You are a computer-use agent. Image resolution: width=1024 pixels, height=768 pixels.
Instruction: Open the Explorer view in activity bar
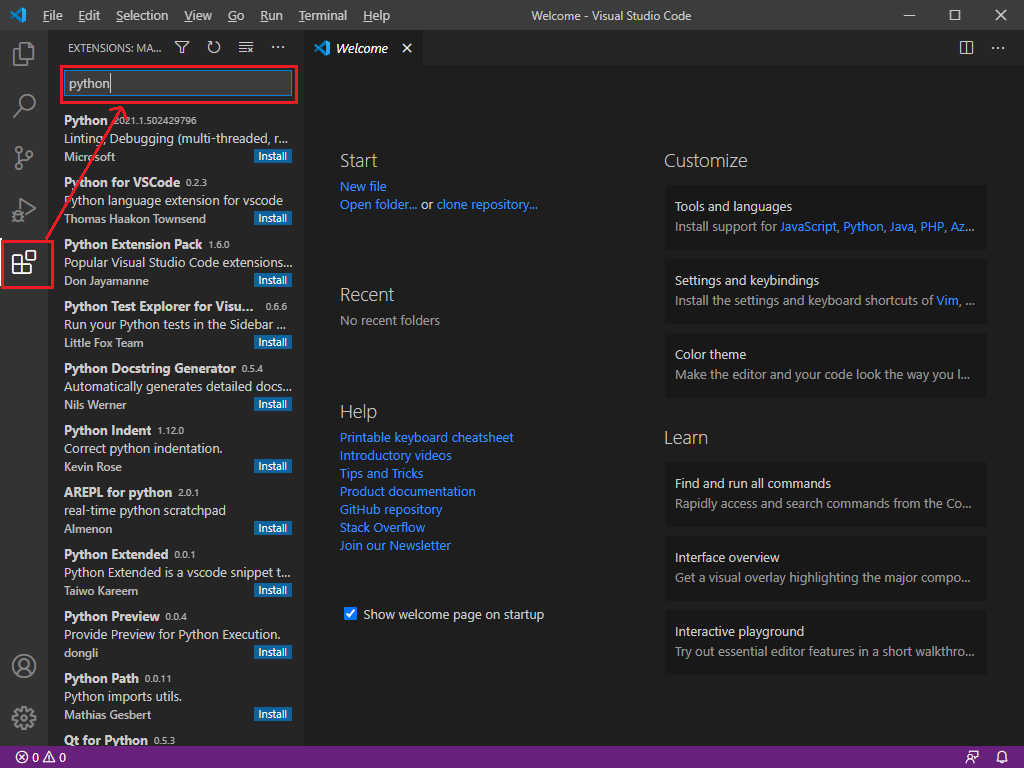click(x=24, y=54)
